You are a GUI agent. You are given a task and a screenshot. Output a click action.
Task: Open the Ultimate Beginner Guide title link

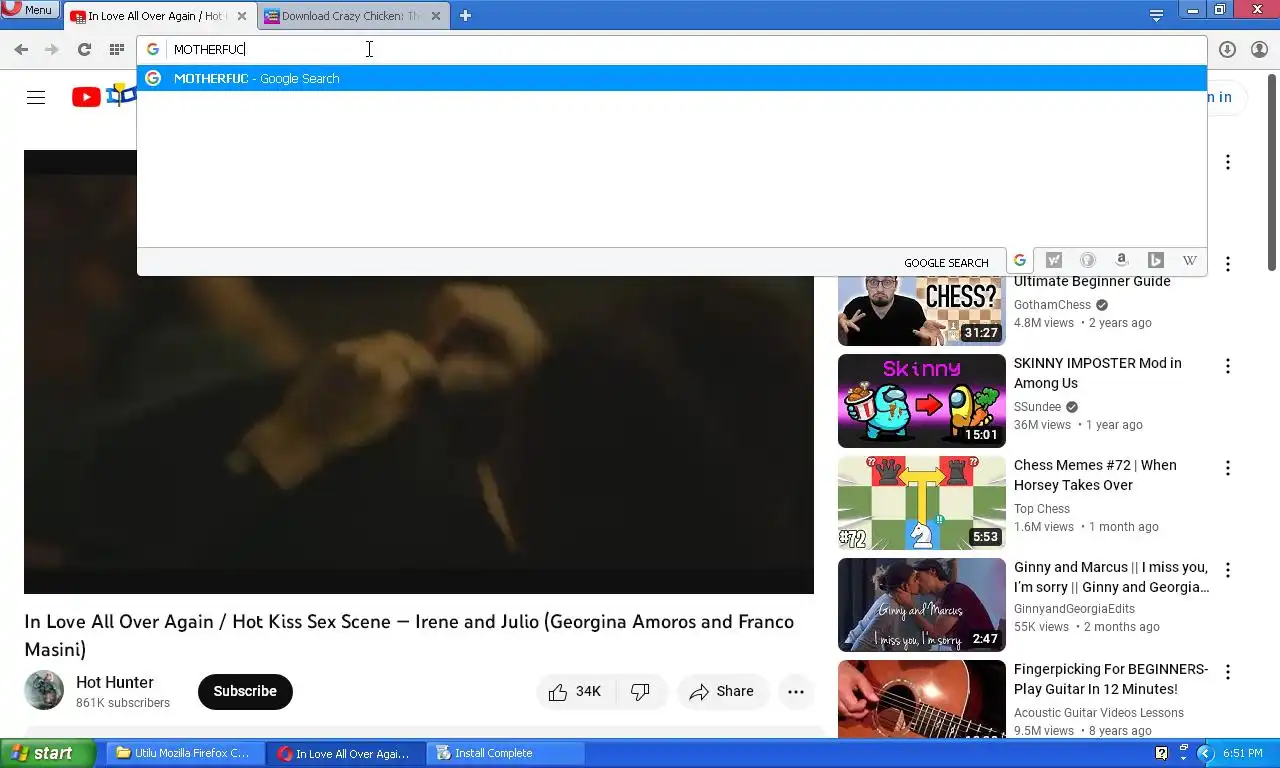(x=1092, y=281)
